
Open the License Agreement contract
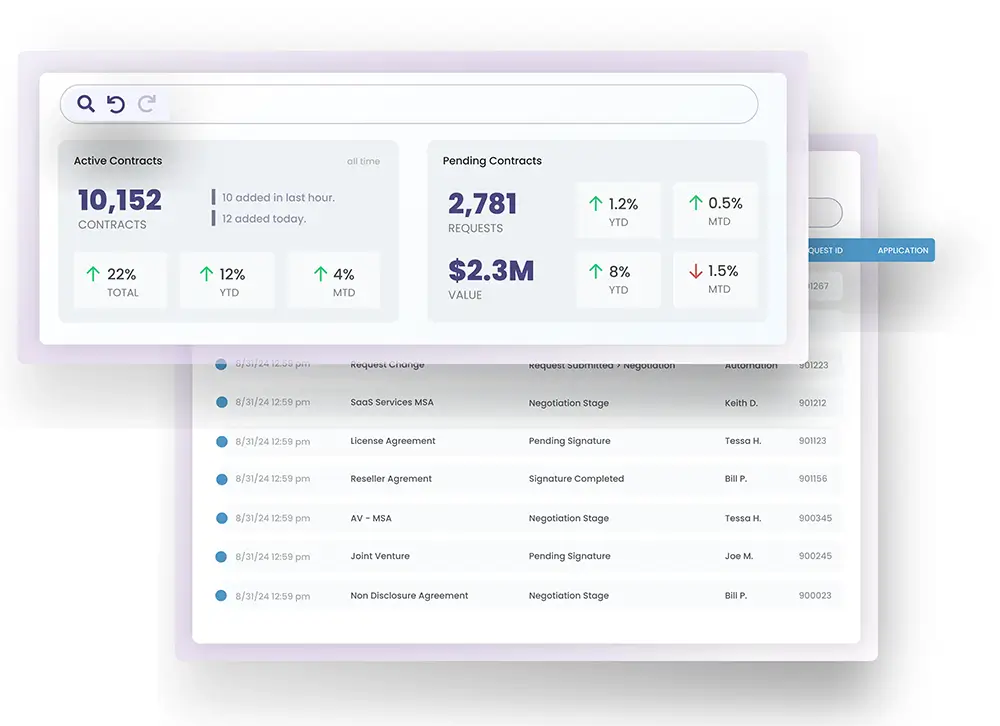[x=392, y=441]
